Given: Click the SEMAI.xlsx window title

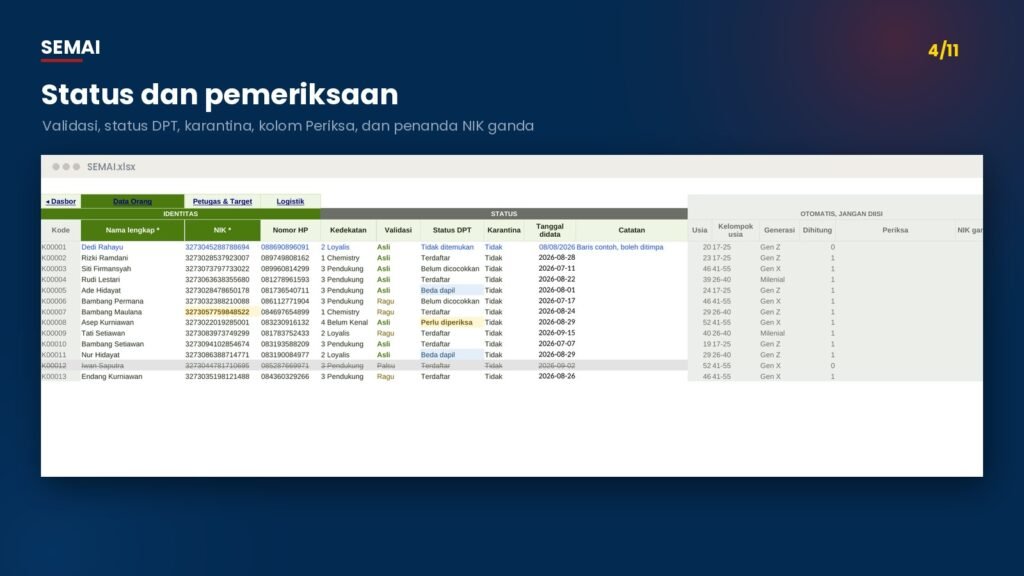Looking at the screenshot, I should (x=111, y=167).
